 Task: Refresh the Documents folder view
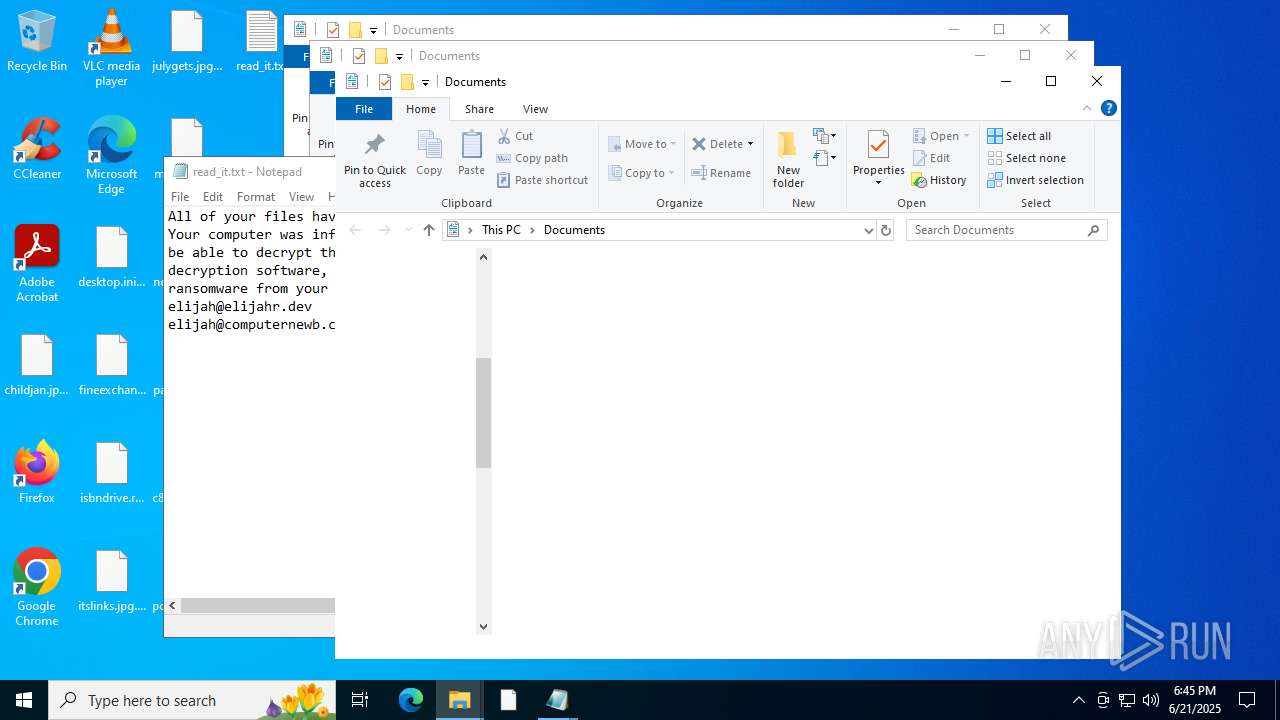(885, 230)
